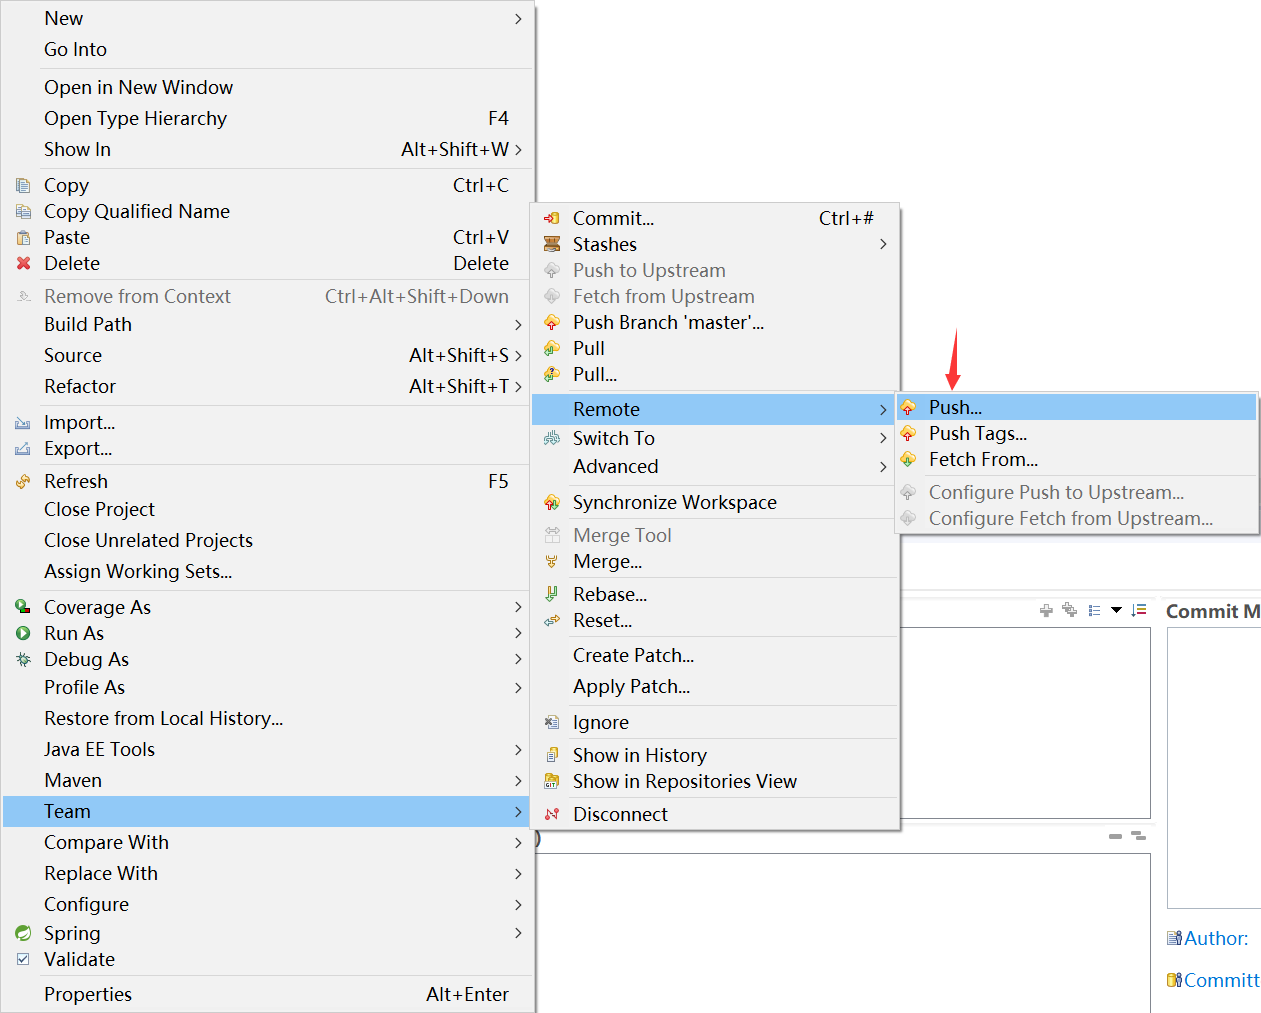Image resolution: width=1261 pixels, height=1013 pixels.
Task: Click the green Run As icon
Action: point(23,633)
